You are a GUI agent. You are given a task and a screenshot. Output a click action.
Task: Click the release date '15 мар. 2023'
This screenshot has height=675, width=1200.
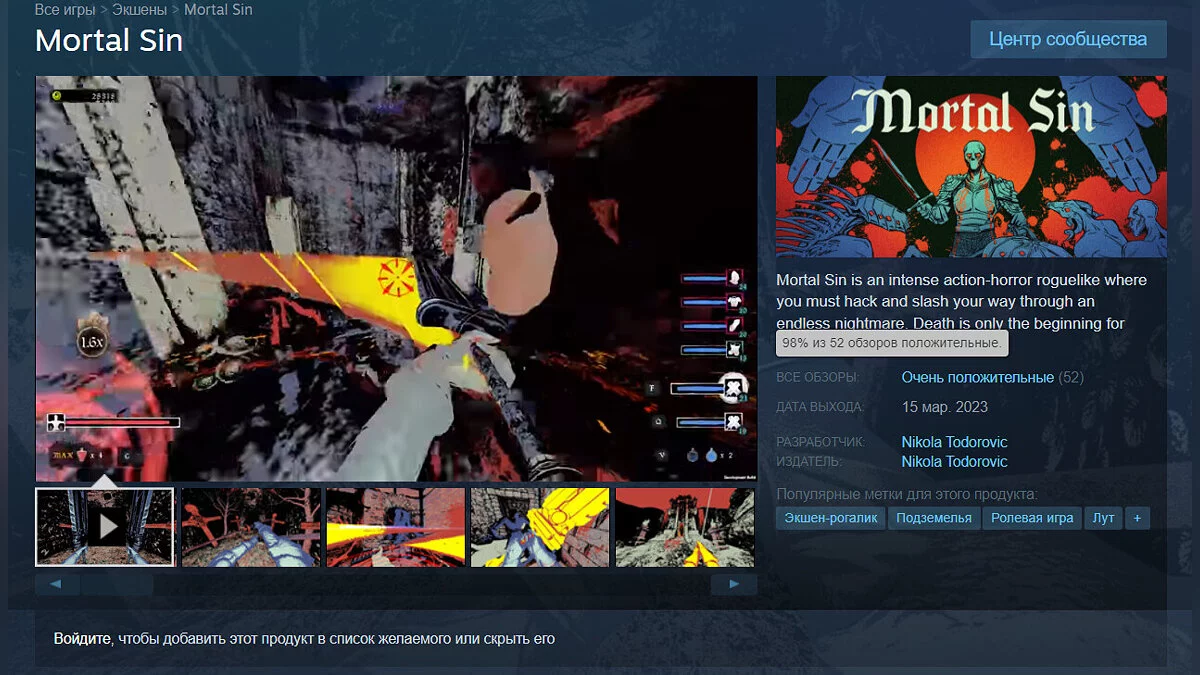(x=944, y=407)
